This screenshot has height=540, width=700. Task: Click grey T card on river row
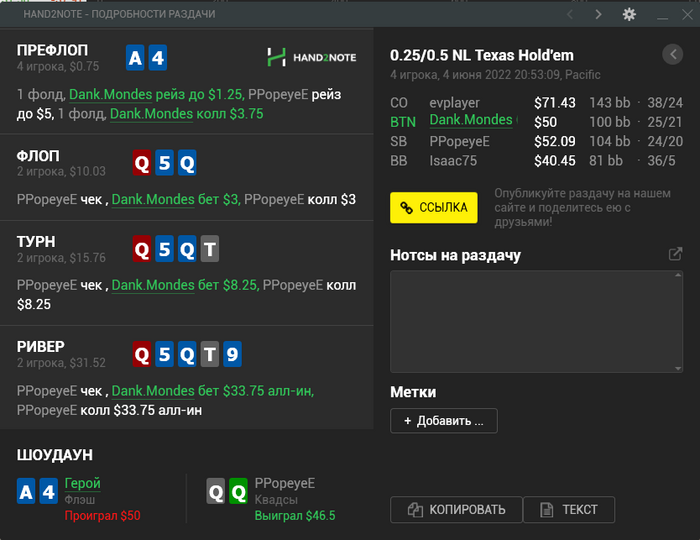click(210, 354)
